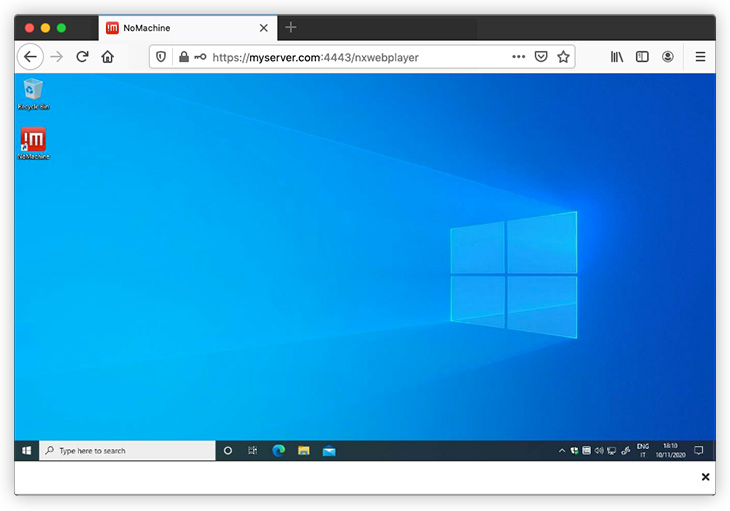Open a new browser tab
Image resolution: width=730 pixels, height=511 pixels.
coord(291,27)
